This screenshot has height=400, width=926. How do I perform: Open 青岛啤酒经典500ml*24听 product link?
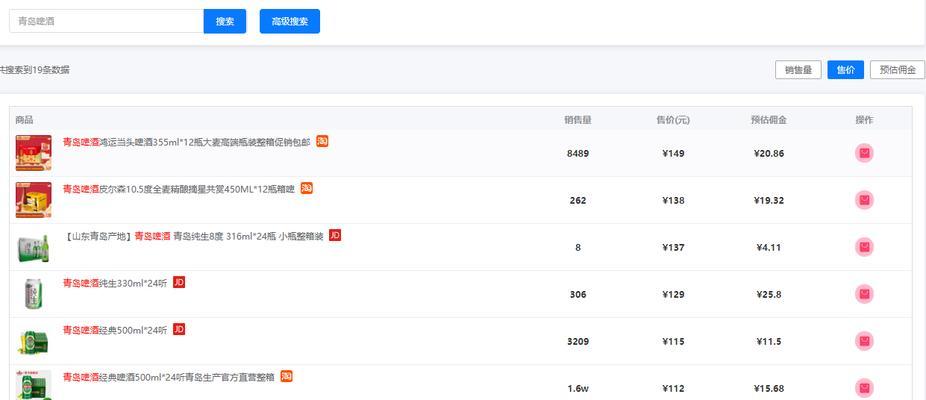click(115, 330)
